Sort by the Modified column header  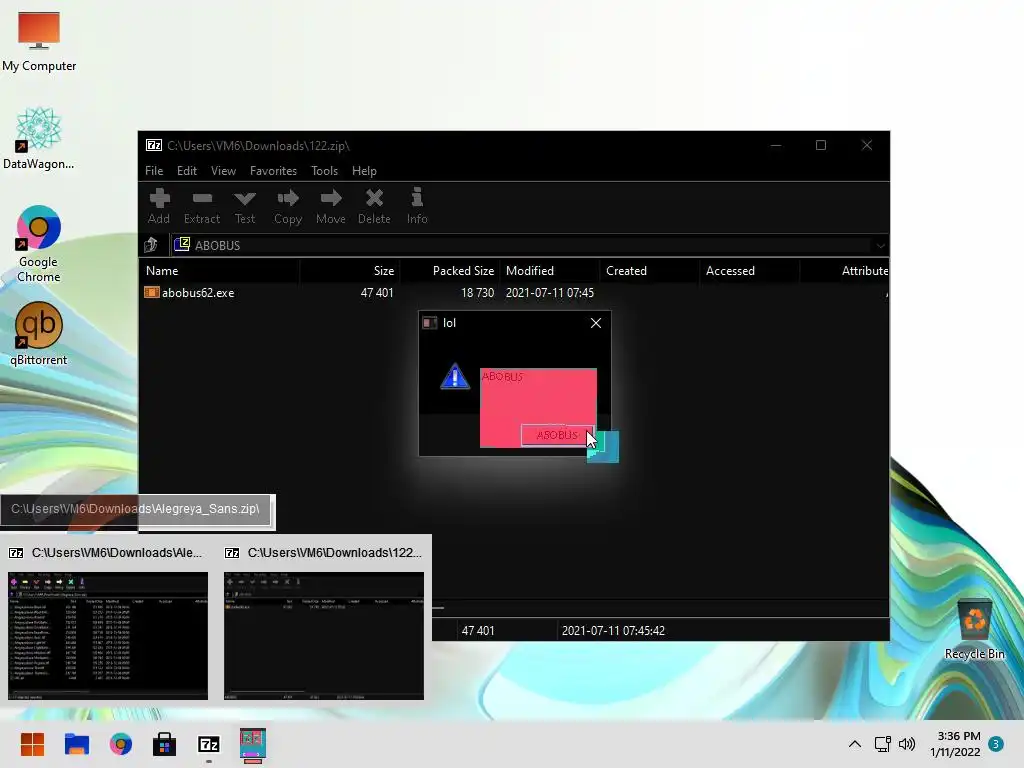pyautogui.click(x=550, y=270)
